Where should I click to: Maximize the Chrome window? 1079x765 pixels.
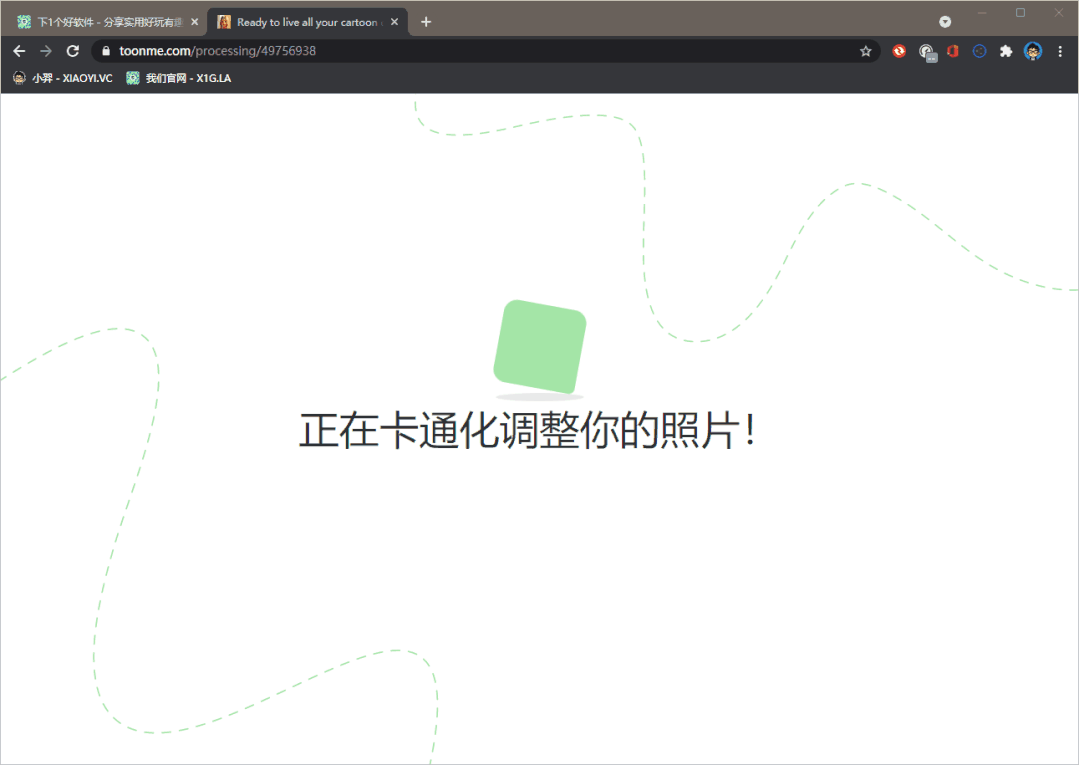(x=1021, y=12)
